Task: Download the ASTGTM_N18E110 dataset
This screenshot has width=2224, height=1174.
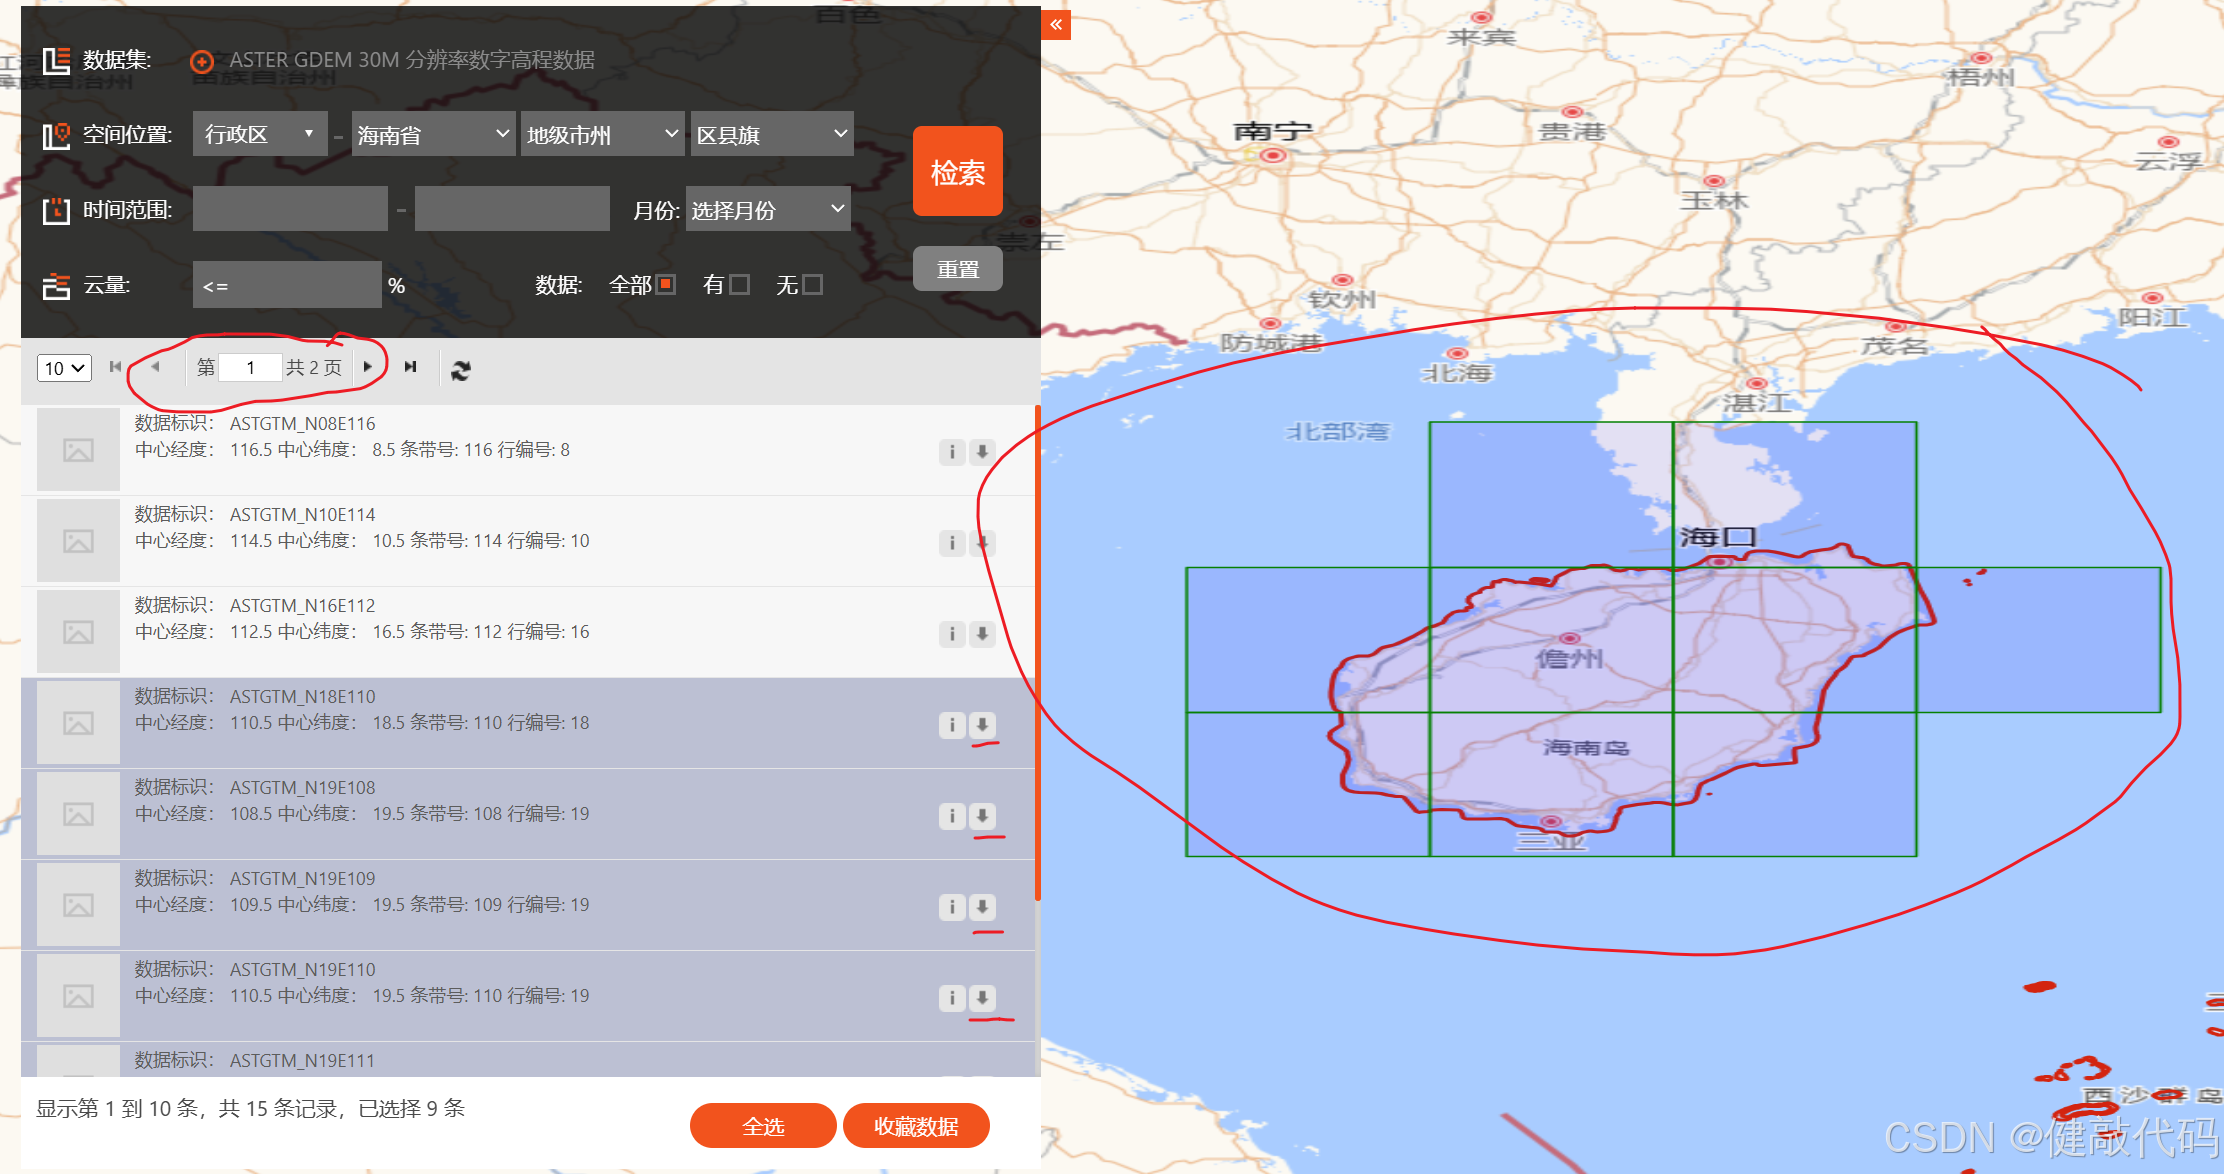Action: 982,725
